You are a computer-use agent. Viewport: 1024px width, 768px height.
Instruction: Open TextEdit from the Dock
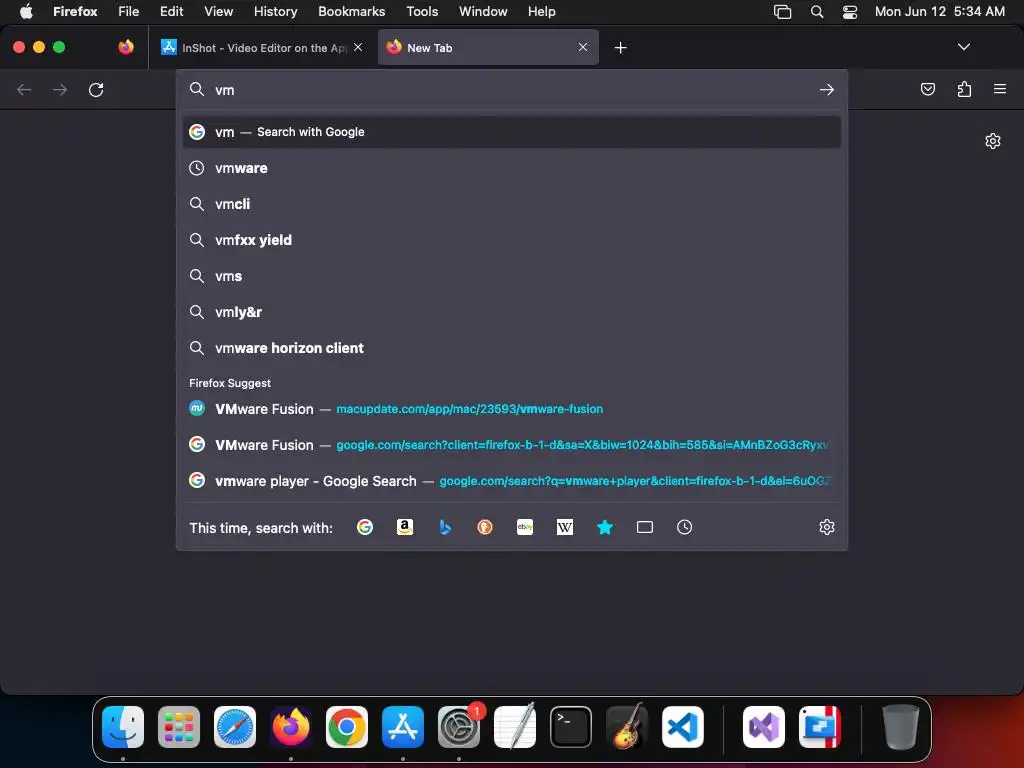[x=515, y=727]
